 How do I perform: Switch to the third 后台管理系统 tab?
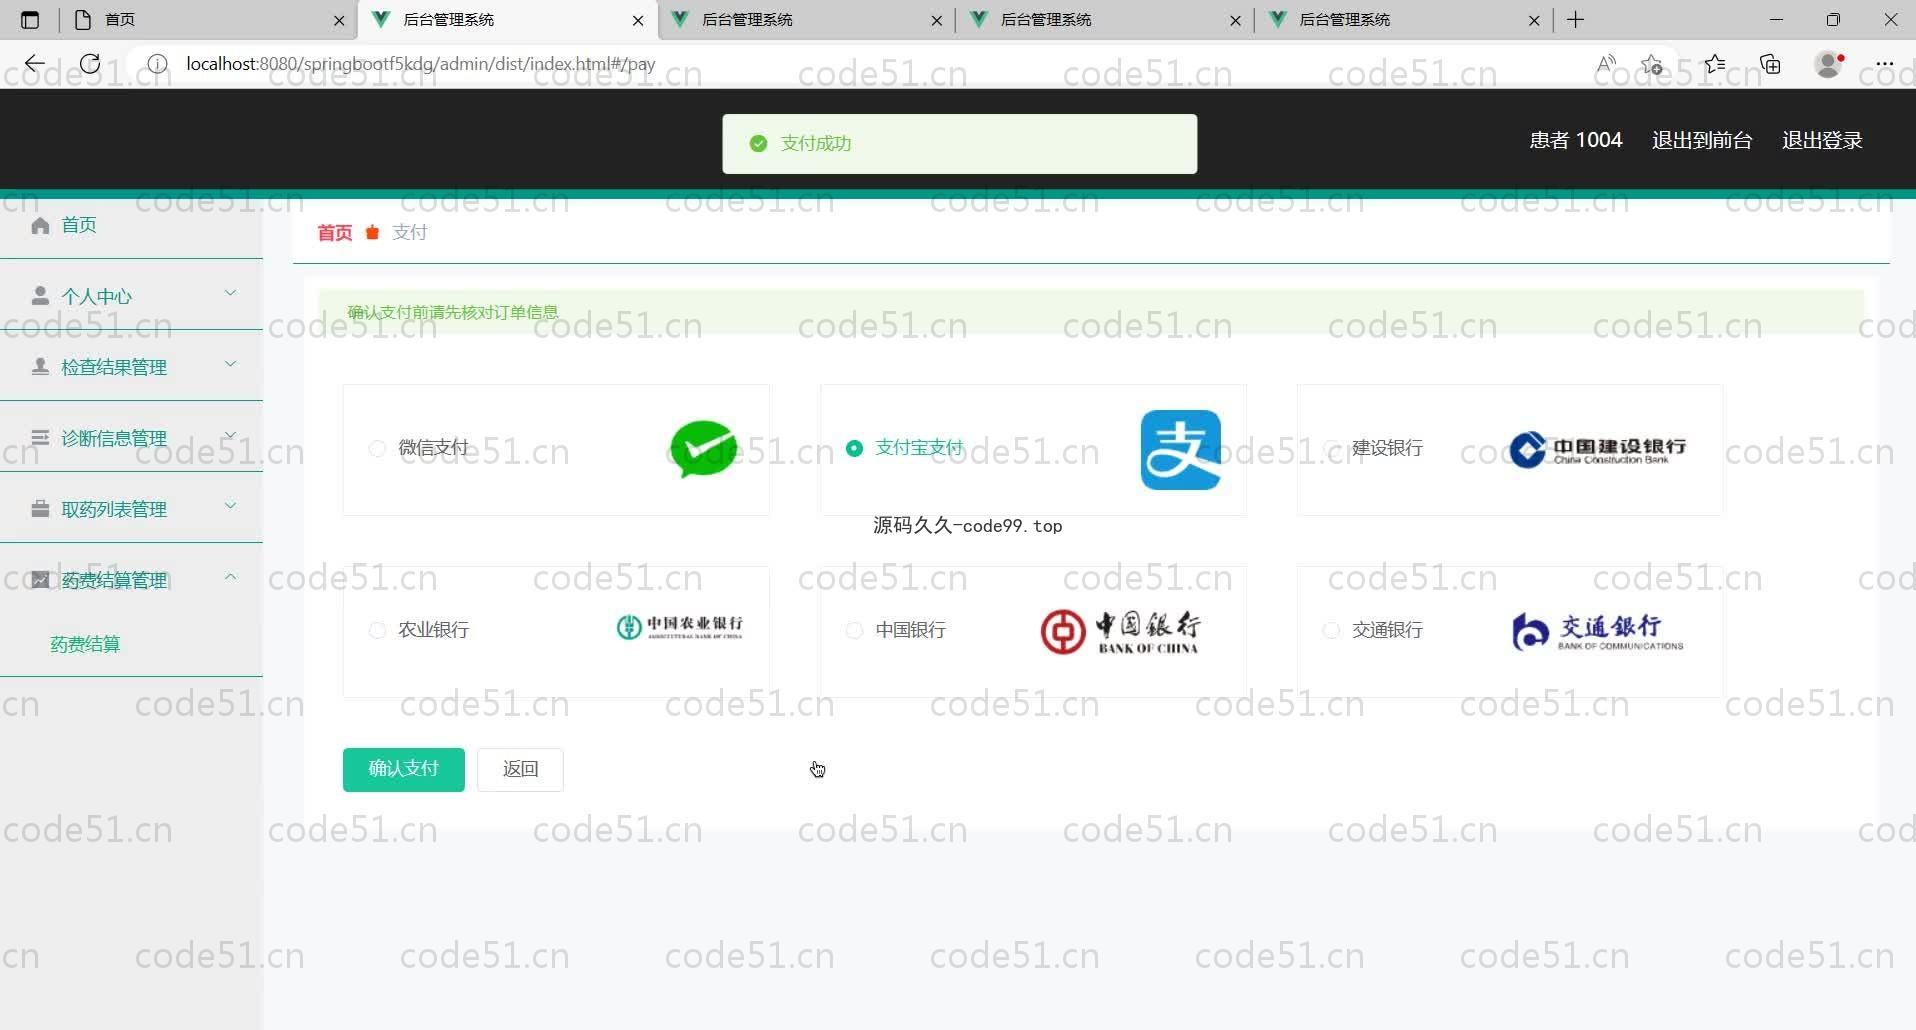pos(806,20)
